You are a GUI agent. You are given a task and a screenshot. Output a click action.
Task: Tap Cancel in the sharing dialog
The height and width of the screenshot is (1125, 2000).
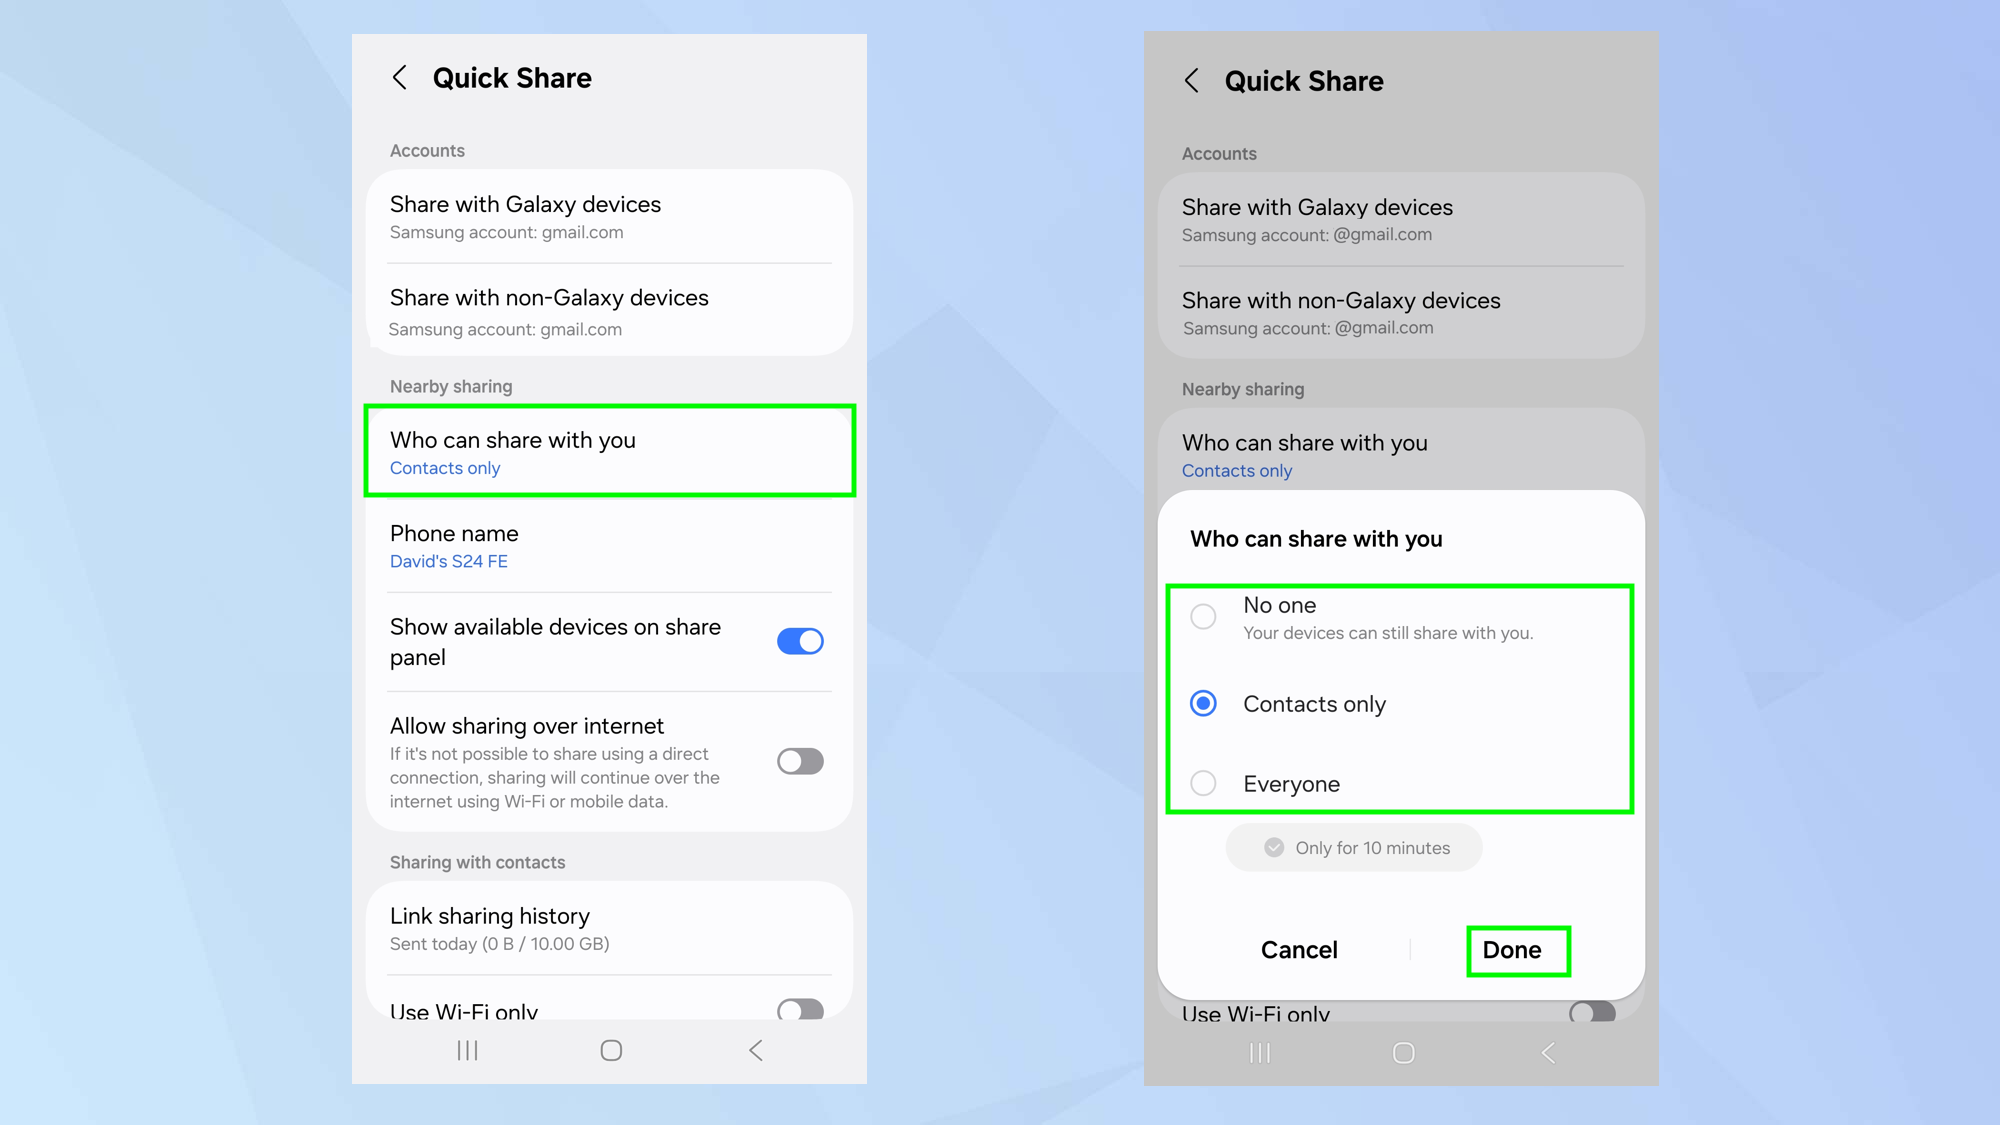tap(1298, 950)
